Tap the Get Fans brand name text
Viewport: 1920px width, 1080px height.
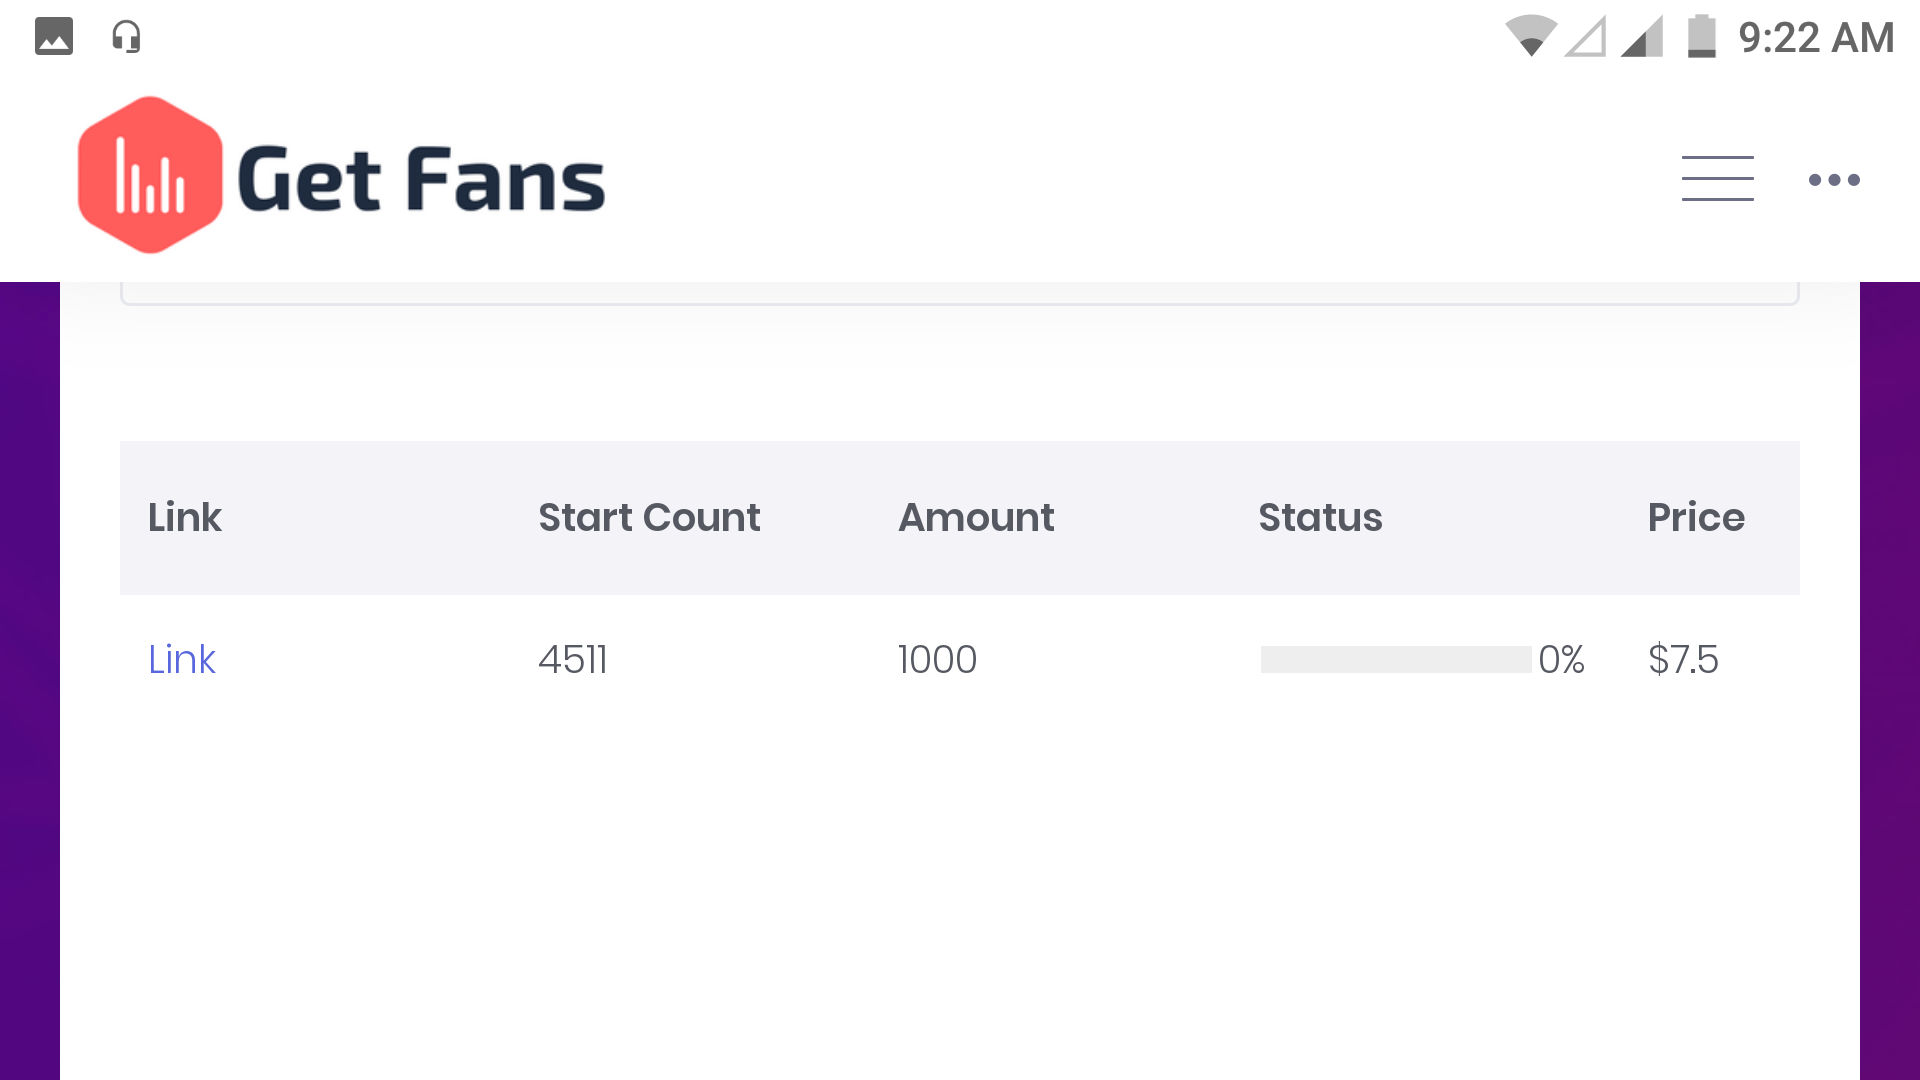(x=421, y=180)
